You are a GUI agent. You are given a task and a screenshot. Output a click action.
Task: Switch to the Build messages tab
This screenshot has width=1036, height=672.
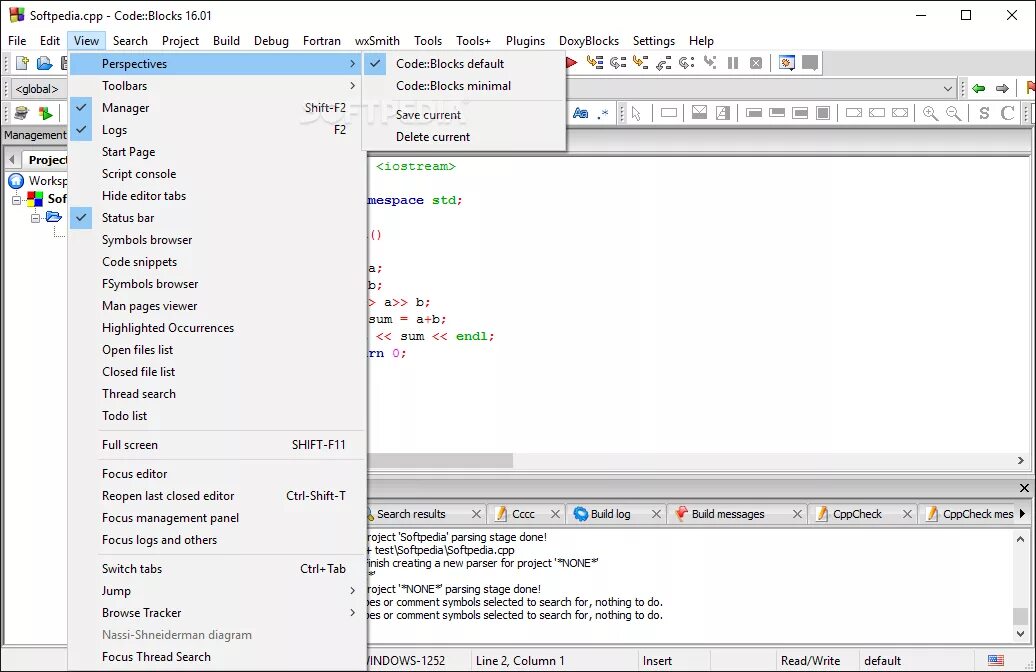tap(727, 514)
